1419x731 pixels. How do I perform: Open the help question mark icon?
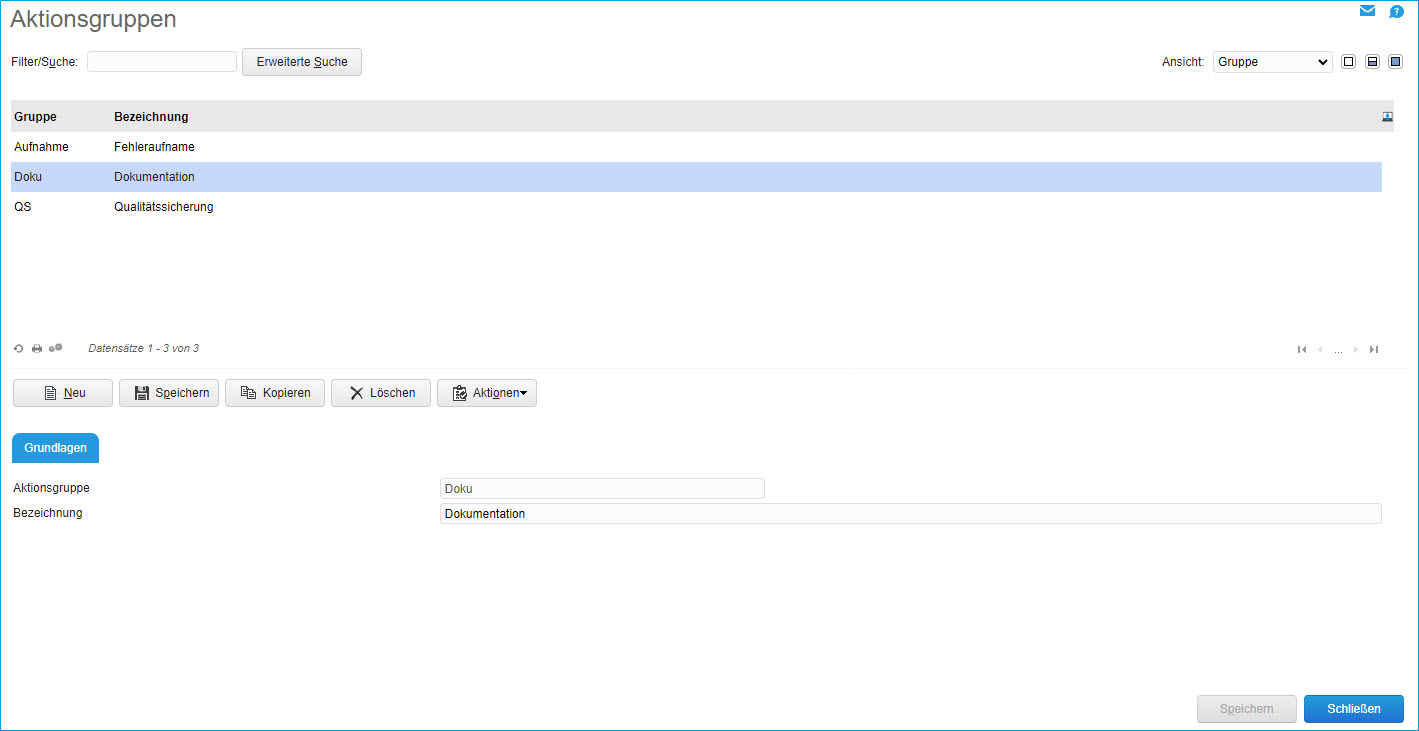(x=1397, y=12)
